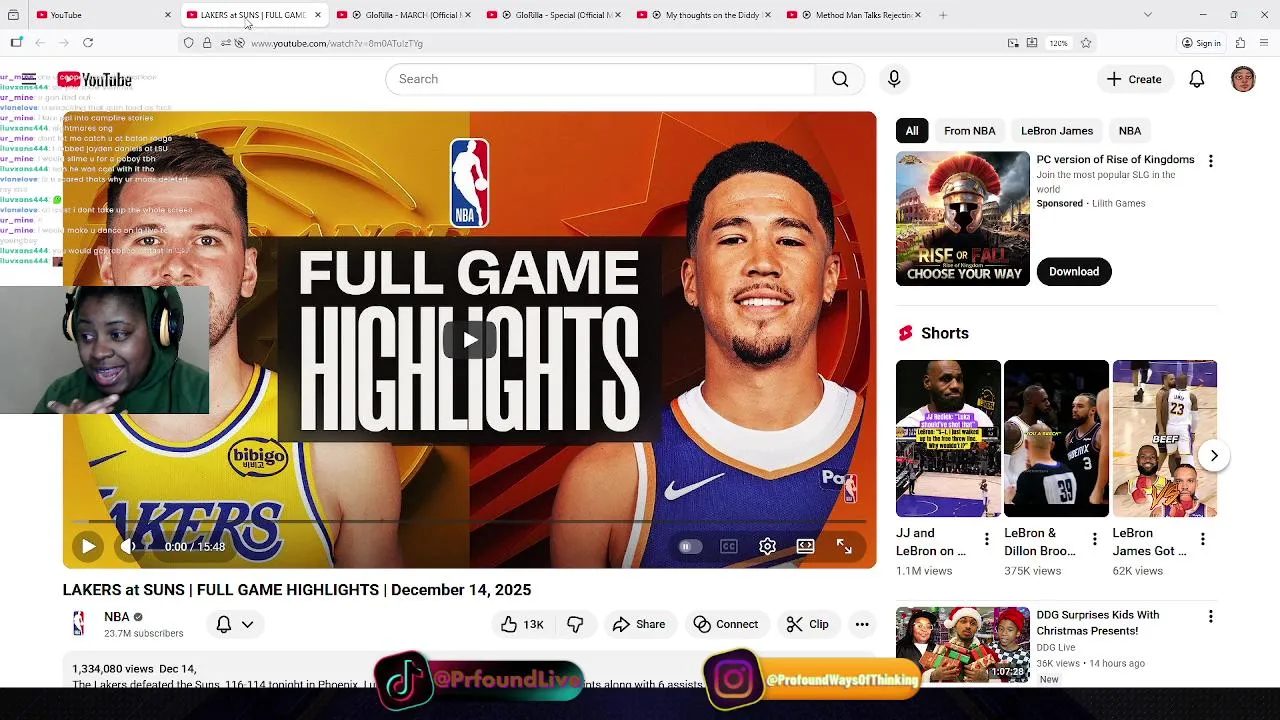Go back in browser history

coord(40,43)
